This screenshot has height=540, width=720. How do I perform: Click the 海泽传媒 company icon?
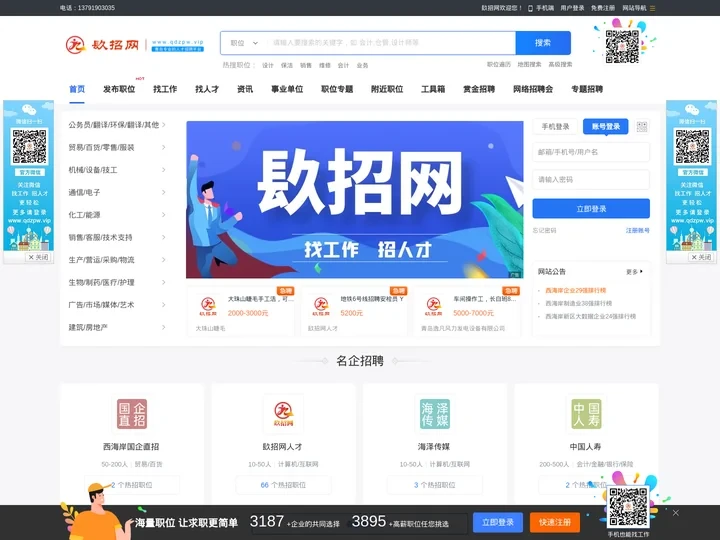coord(434,414)
